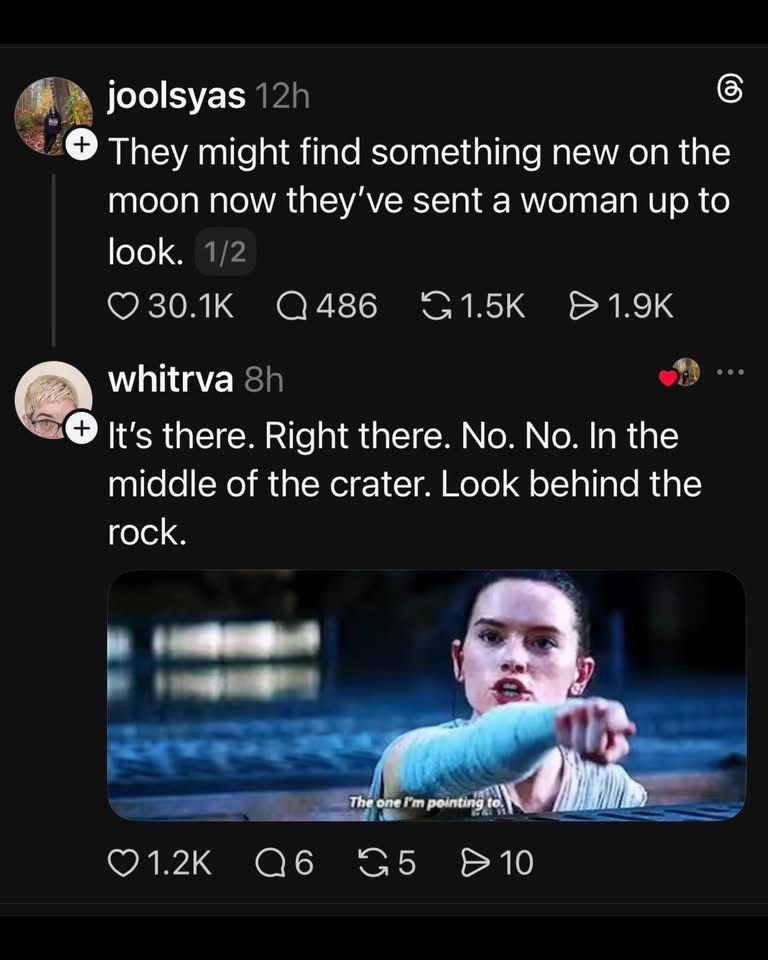Follow whitrva using the plus badge
Screen dimensions: 768x960
(82, 429)
